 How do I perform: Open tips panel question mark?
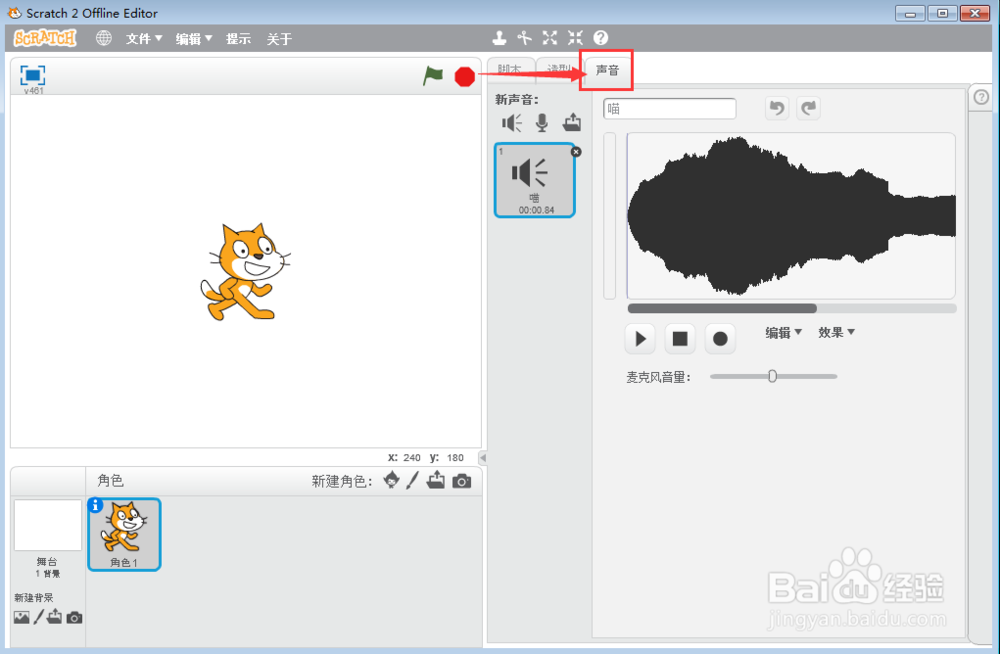[x=982, y=97]
